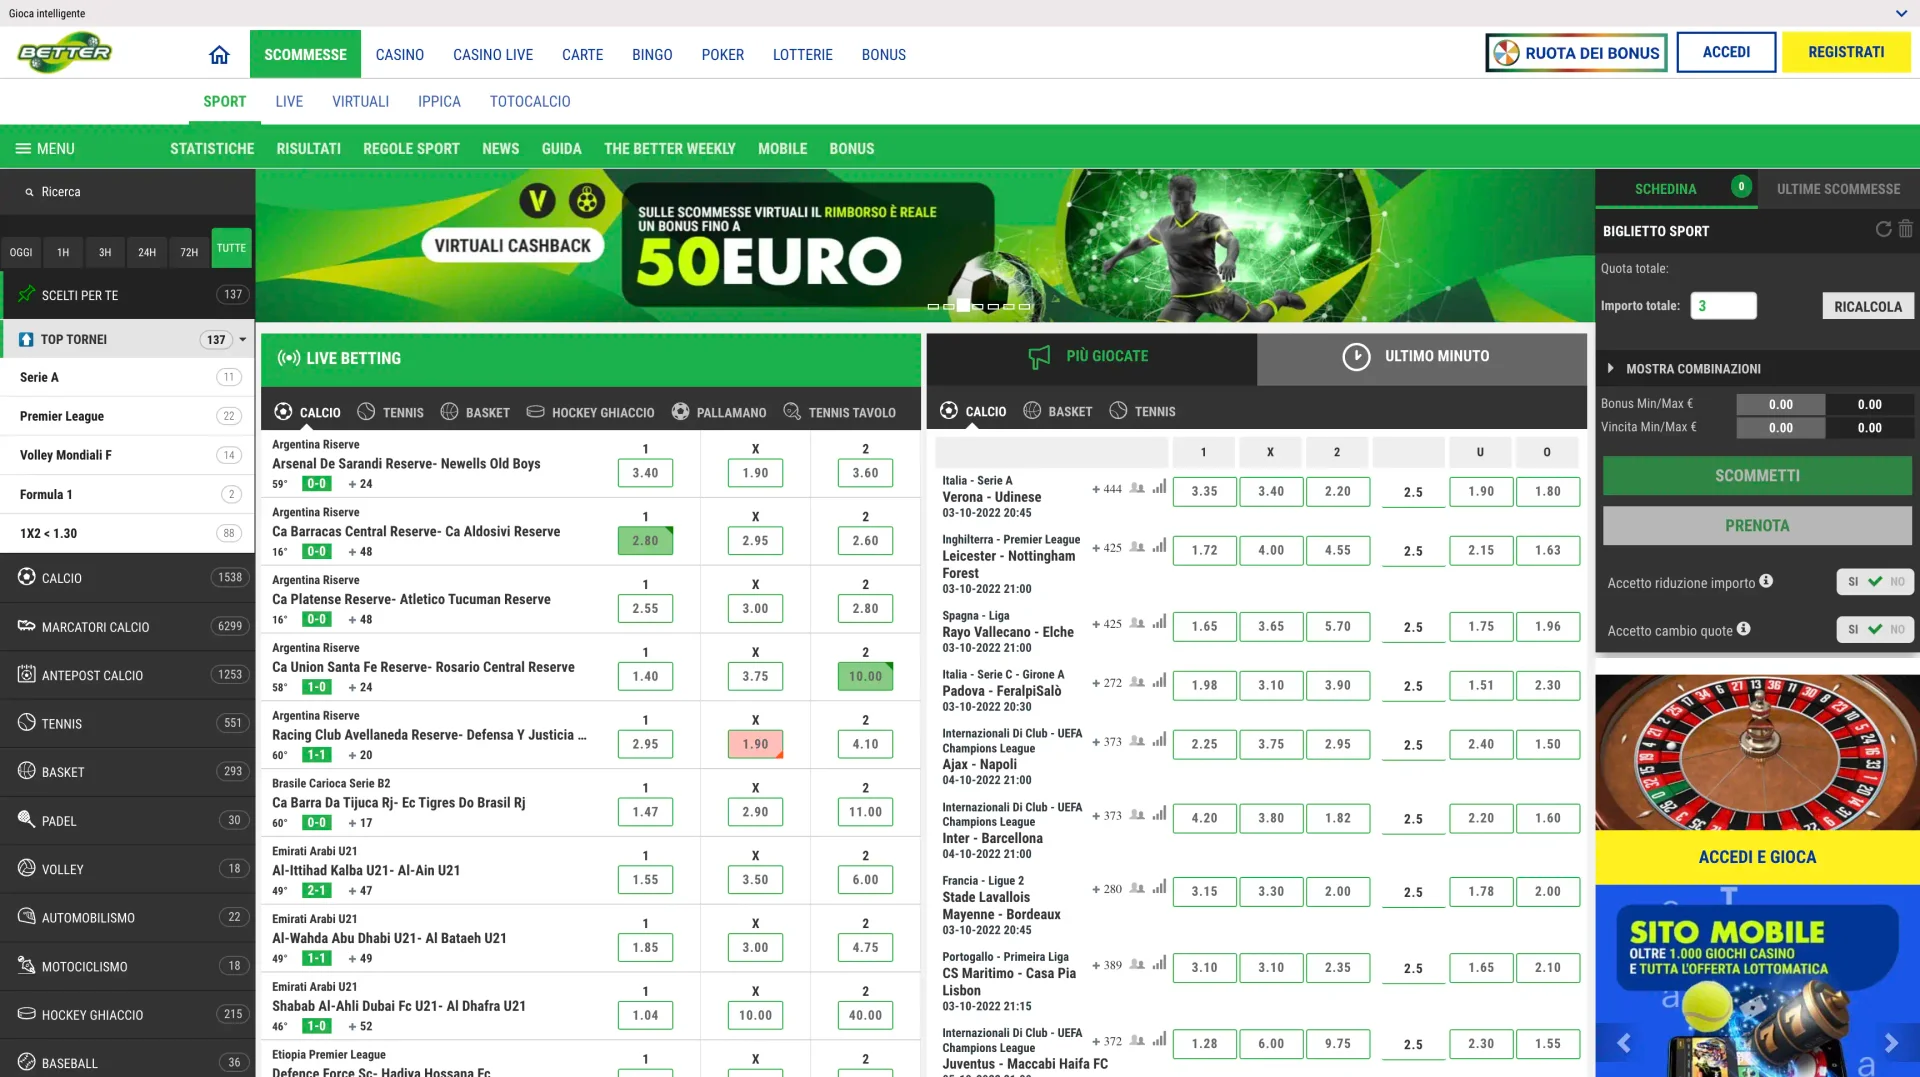Click the Antepost Calcio icon in sidebar
Viewport: 1920px width, 1077px height.
tap(27, 674)
